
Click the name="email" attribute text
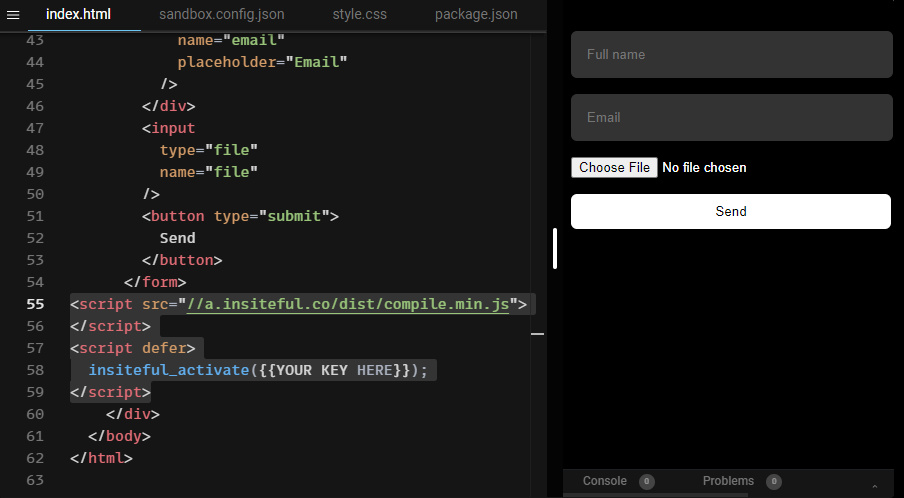pyautogui.click(x=231, y=40)
